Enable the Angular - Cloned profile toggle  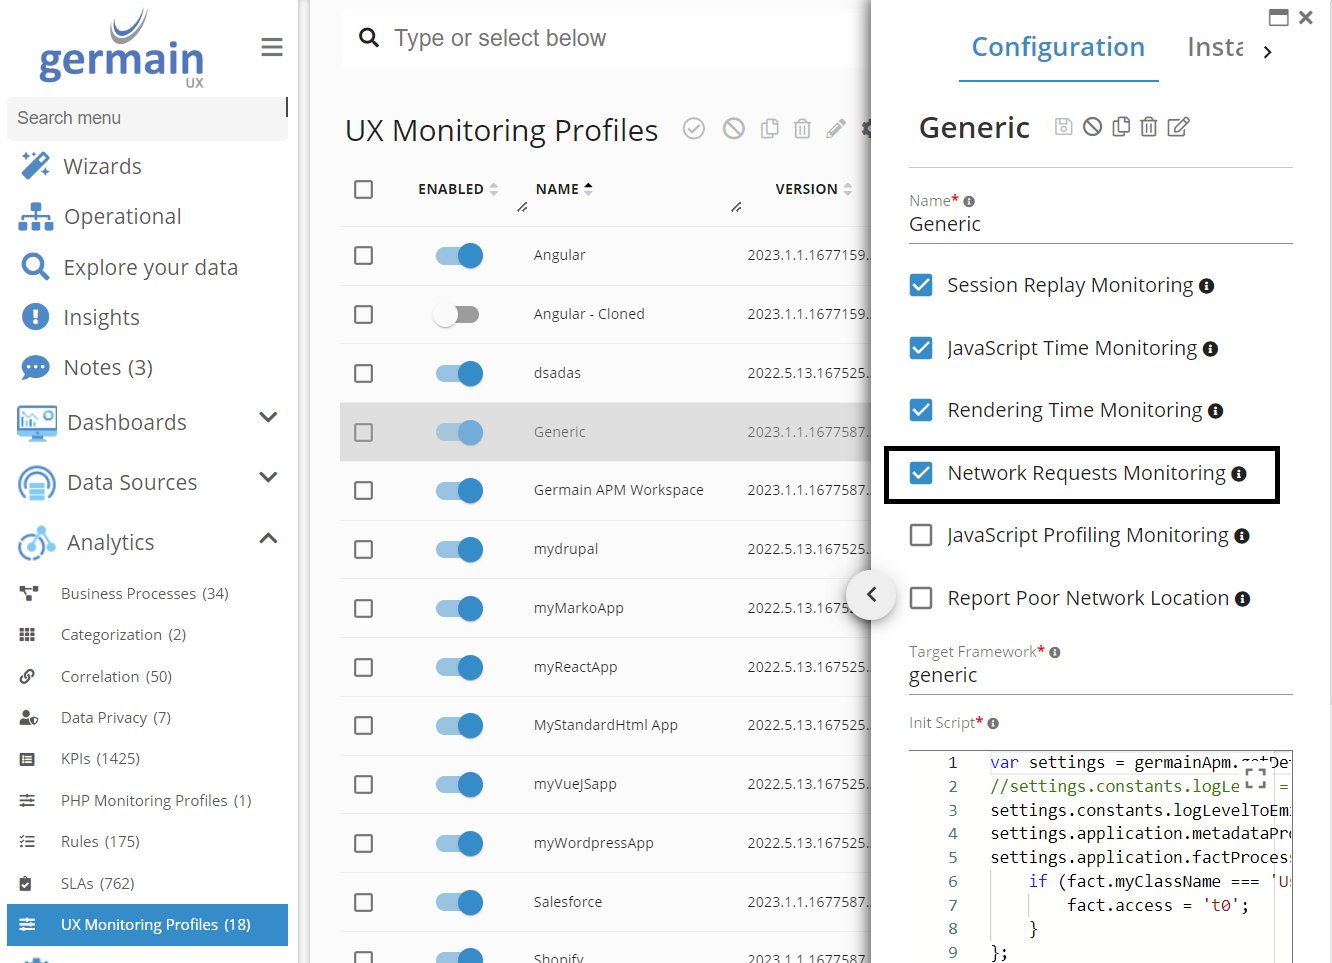click(x=458, y=314)
